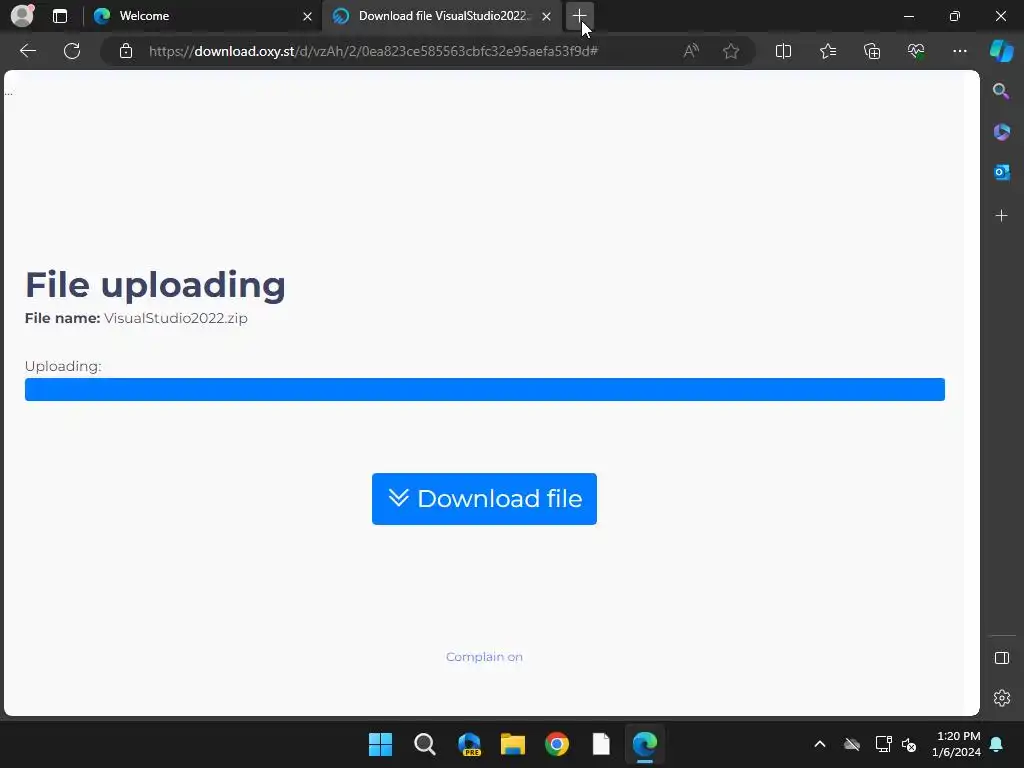Add a sidebar app with plus
Viewport: 1024px width, 768px height.
[x=1002, y=216]
